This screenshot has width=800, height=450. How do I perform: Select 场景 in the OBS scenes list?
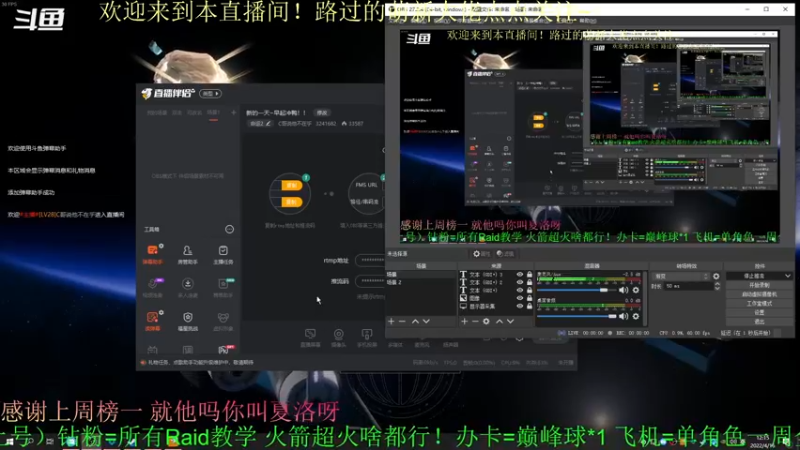pos(420,274)
